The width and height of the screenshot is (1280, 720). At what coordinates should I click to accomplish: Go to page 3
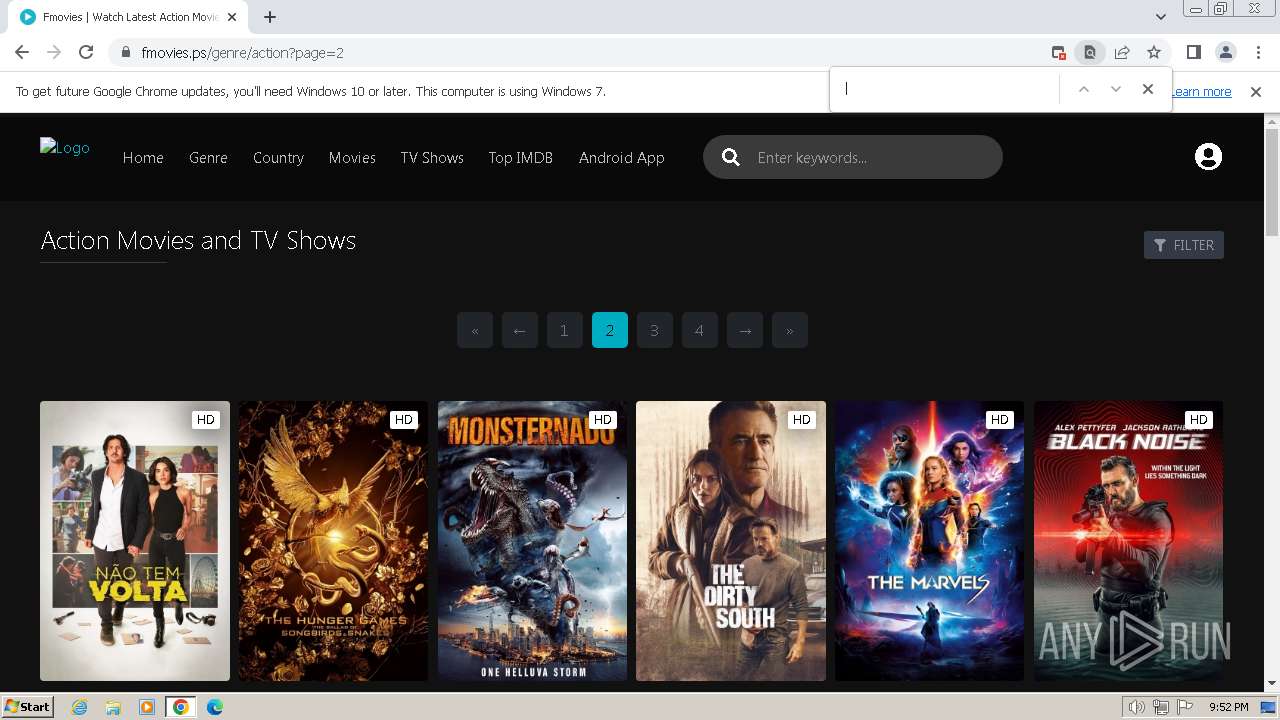tap(655, 330)
